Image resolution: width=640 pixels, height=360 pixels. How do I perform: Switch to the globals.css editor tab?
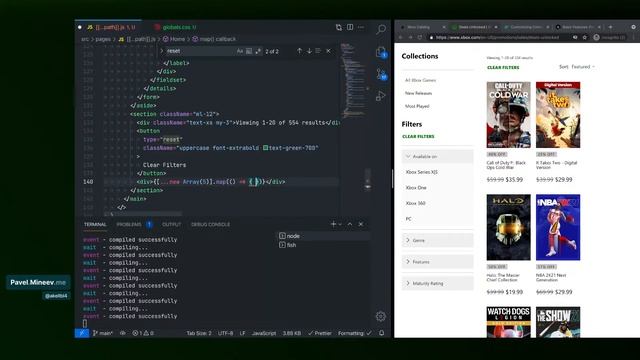(x=176, y=27)
